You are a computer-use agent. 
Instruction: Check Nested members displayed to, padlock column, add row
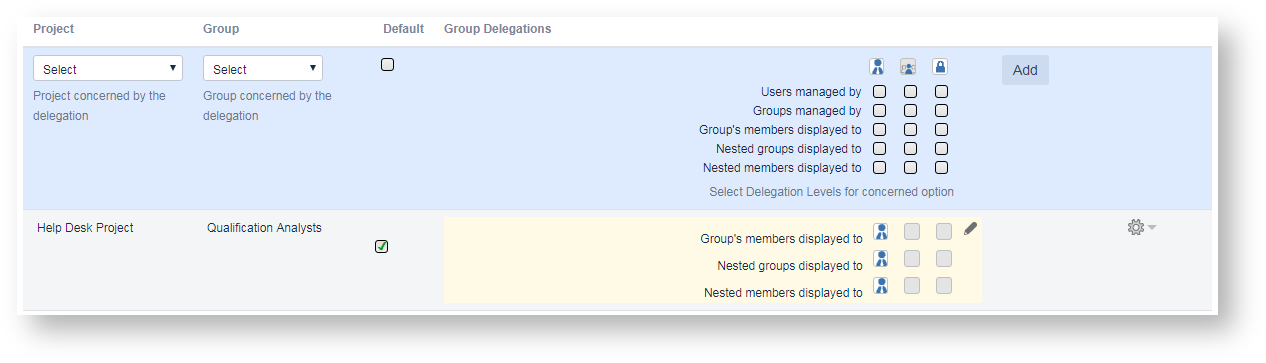pyautogui.click(x=942, y=168)
